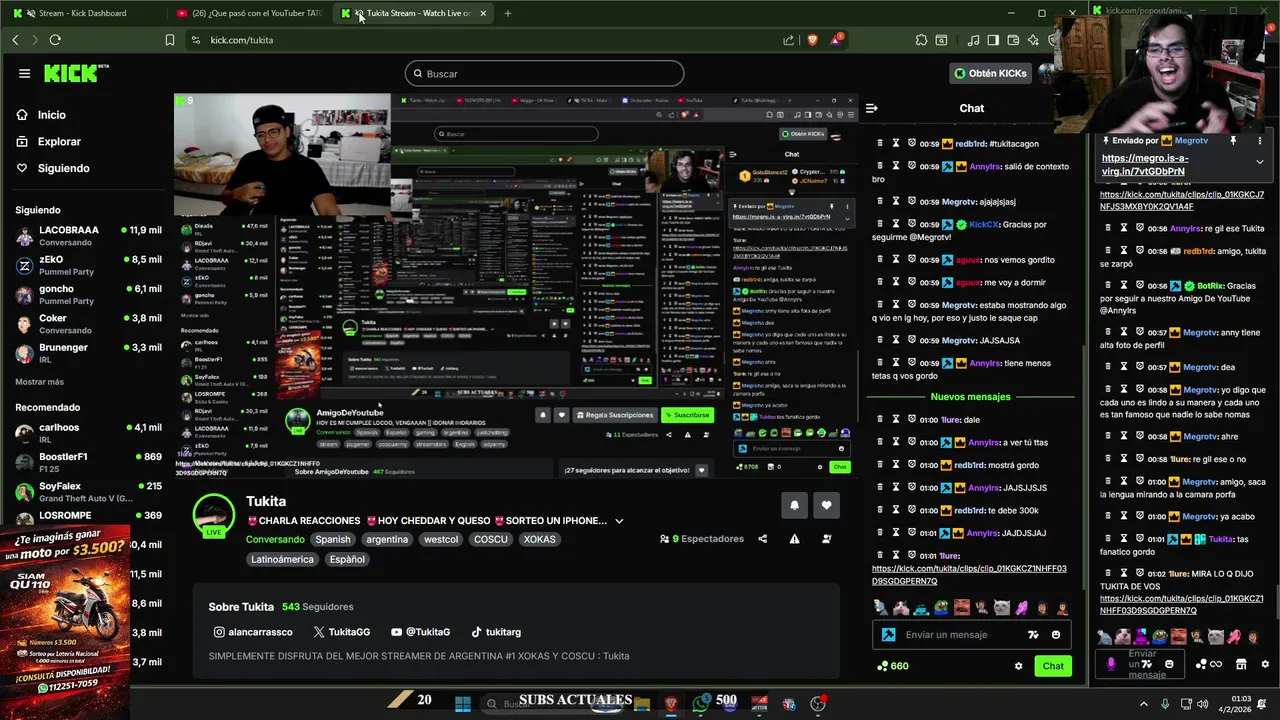Open Coker channel in sidebar
This screenshot has height=720, width=1280.
click(88, 324)
